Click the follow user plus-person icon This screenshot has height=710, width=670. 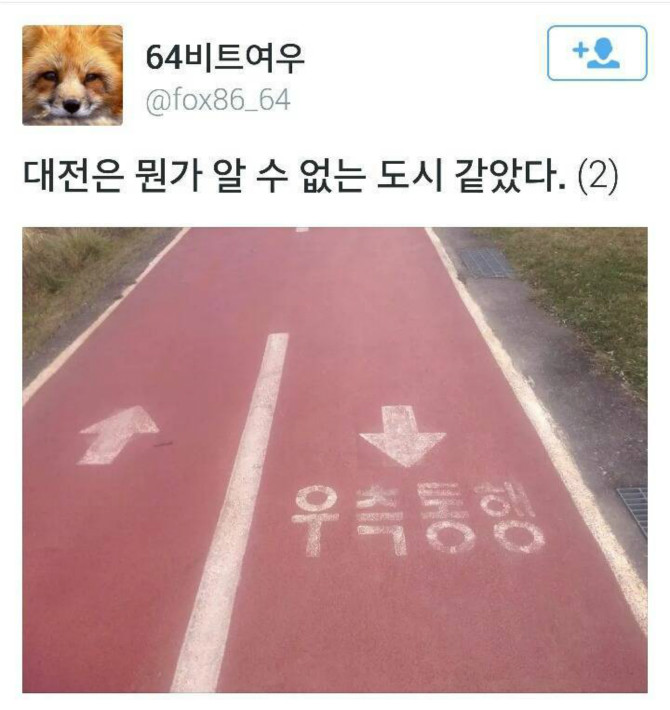(597, 53)
